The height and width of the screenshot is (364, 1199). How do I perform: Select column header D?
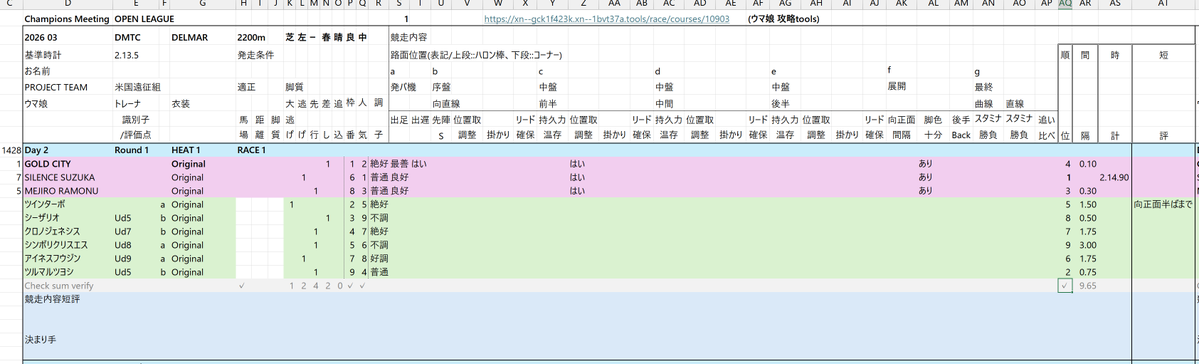click(68, 5)
